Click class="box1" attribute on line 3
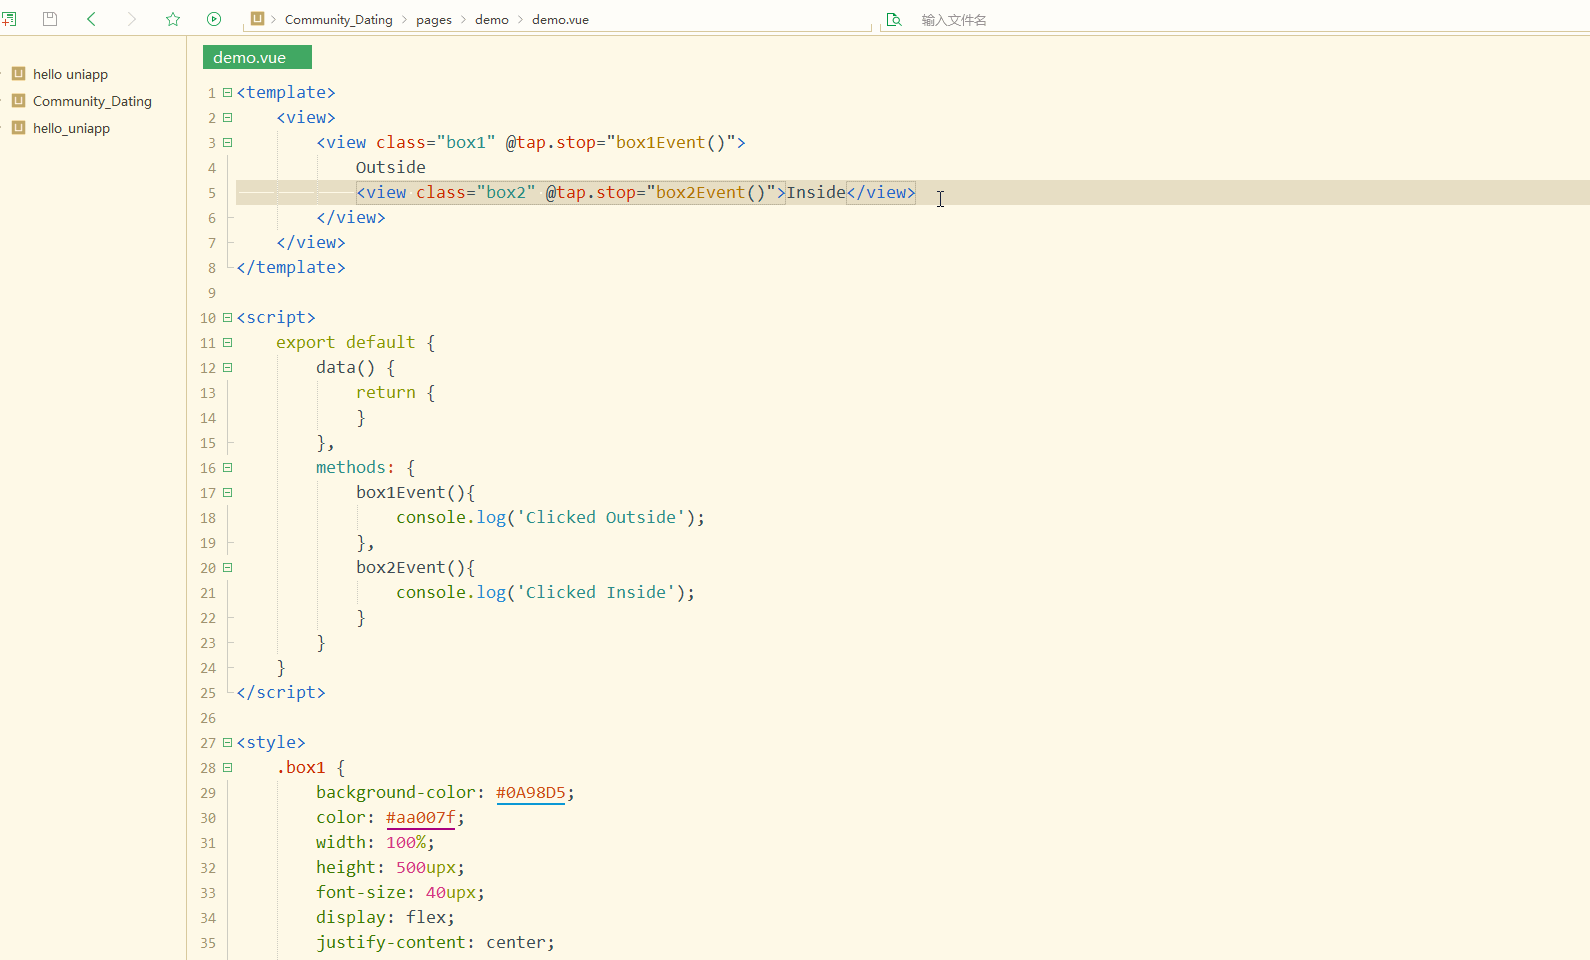This screenshot has width=1590, height=960. click(x=436, y=143)
